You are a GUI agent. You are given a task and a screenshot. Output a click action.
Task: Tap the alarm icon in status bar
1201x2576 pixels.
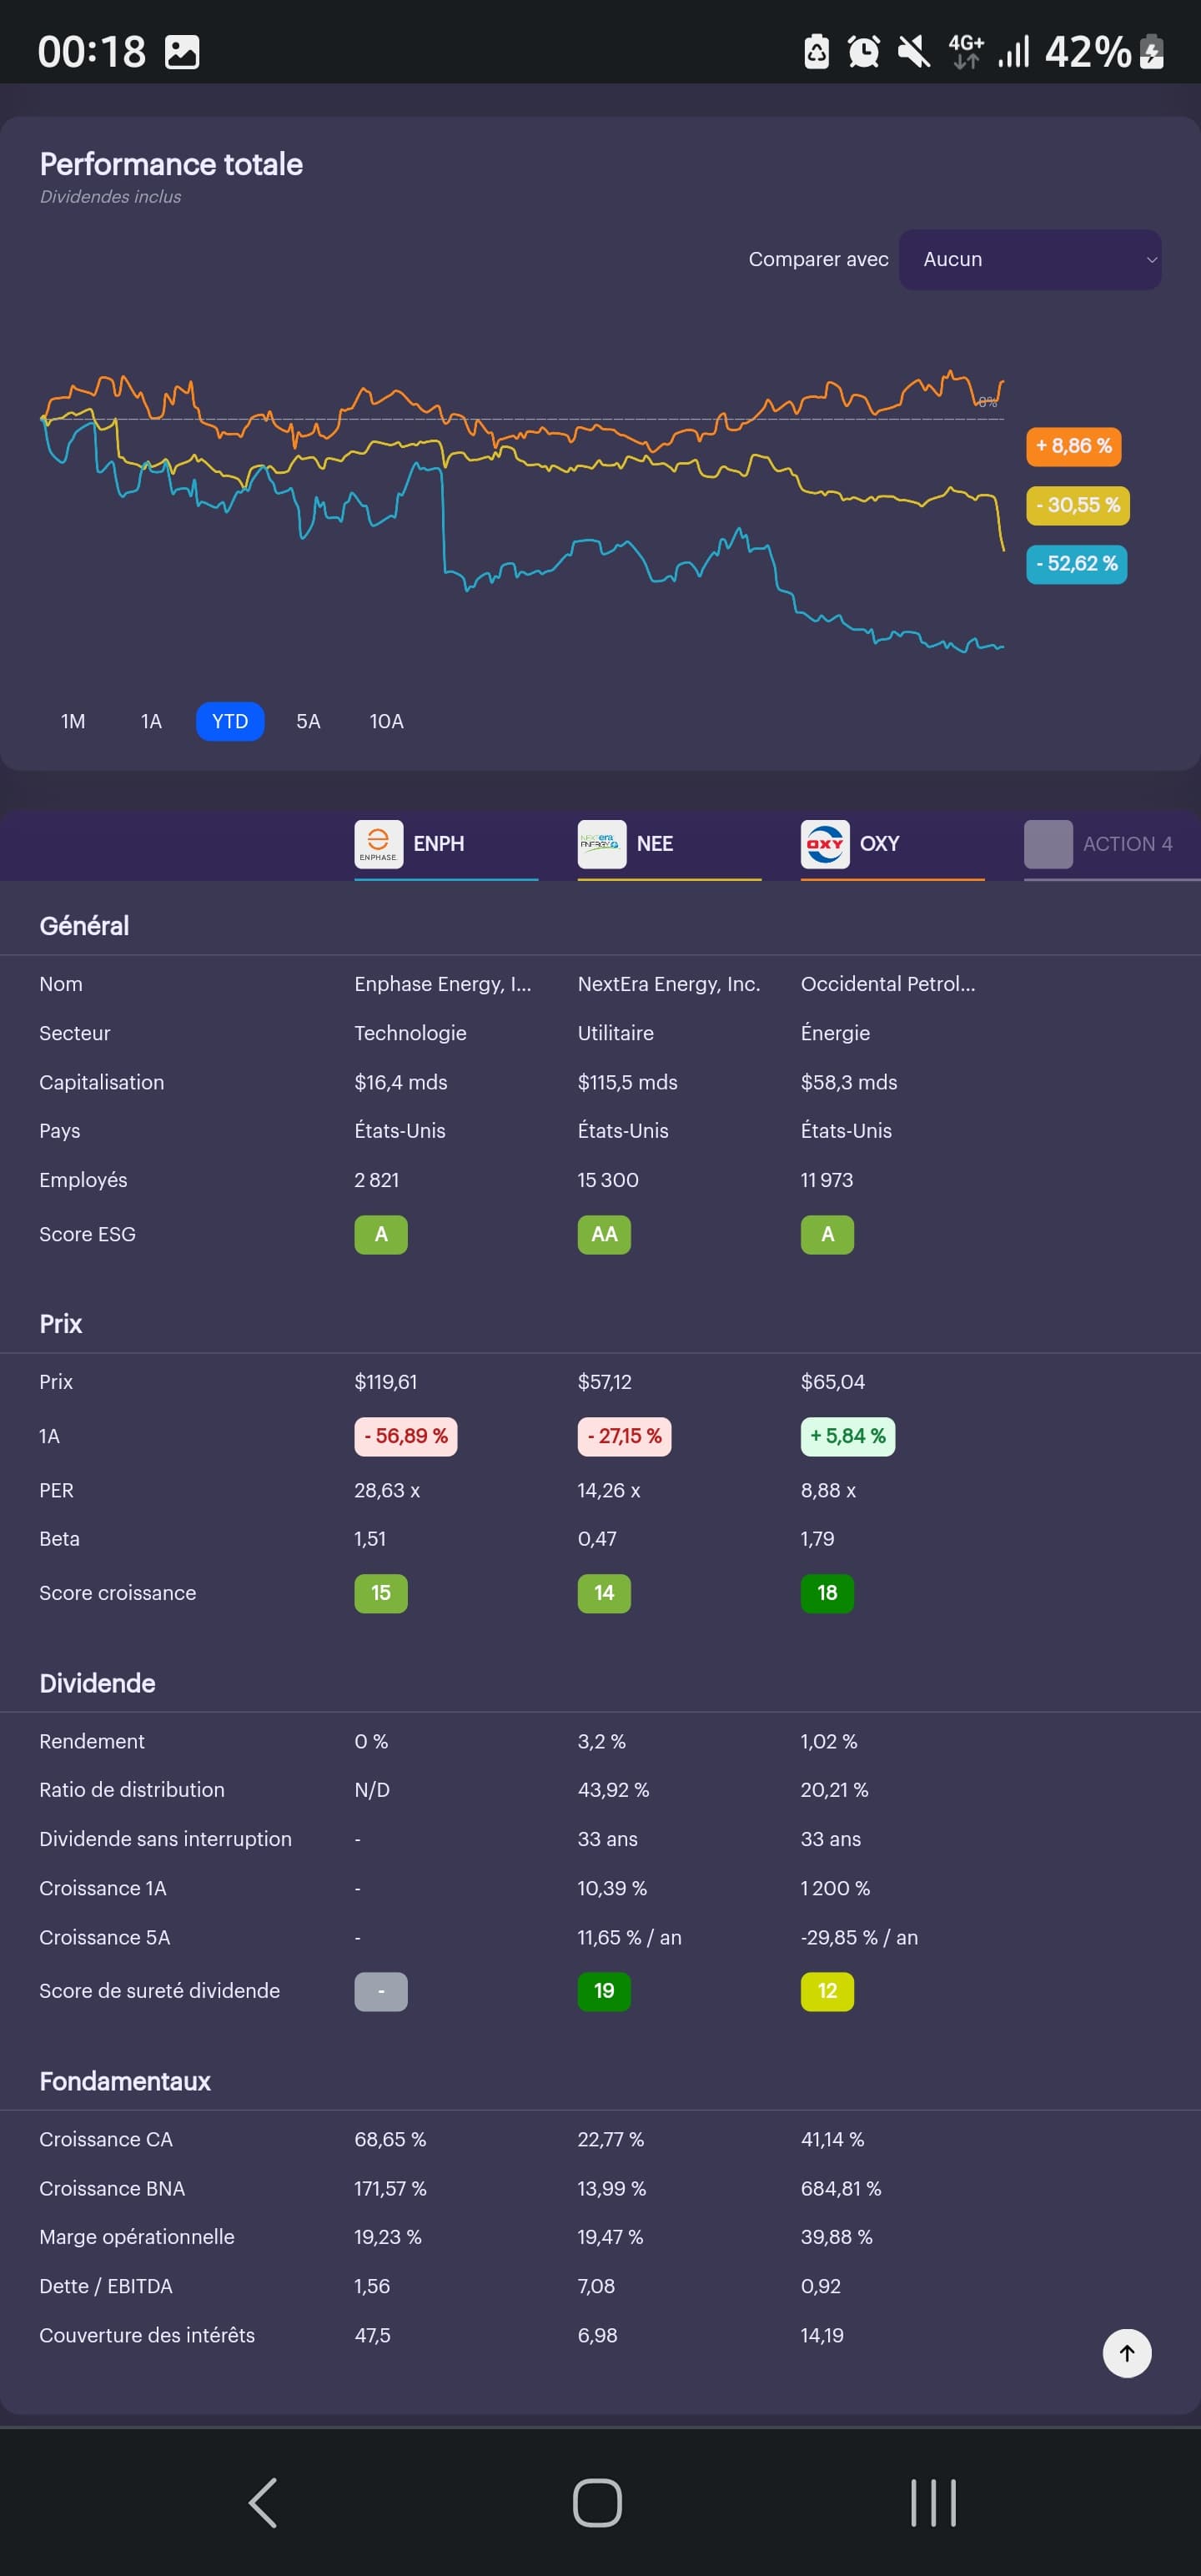click(x=863, y=52)
